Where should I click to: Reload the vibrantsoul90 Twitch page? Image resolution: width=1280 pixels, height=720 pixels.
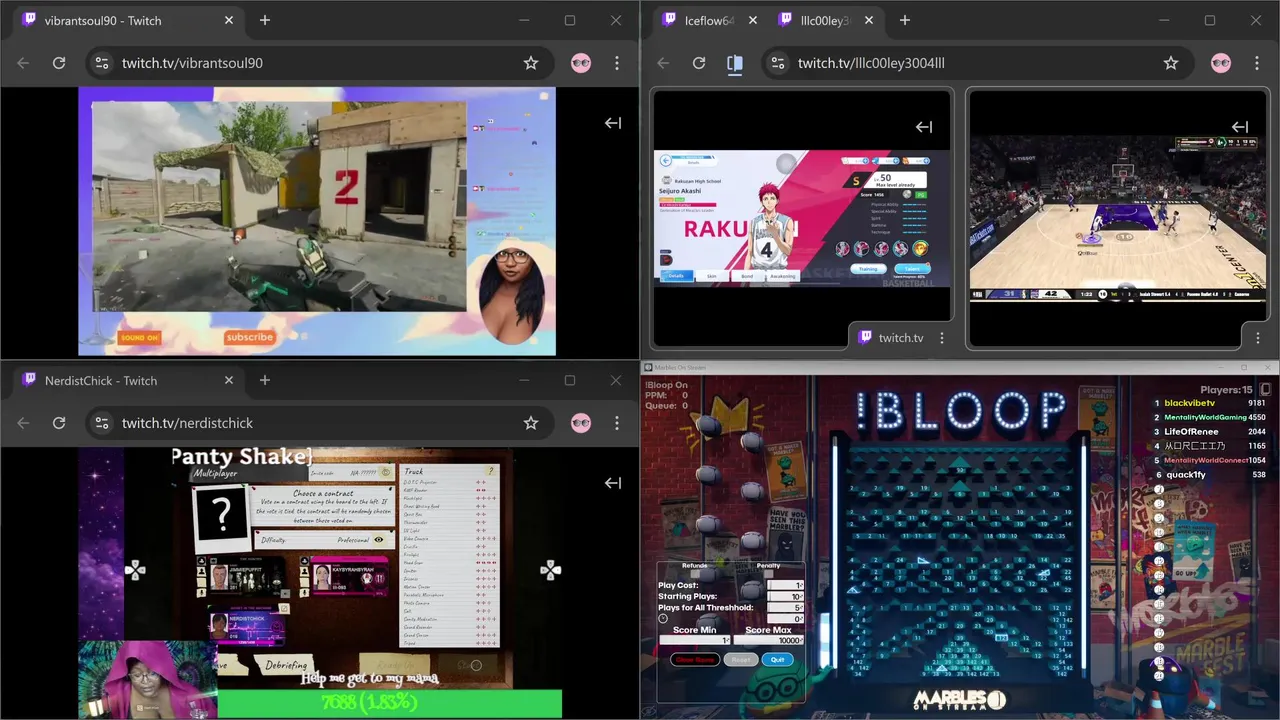59,63
